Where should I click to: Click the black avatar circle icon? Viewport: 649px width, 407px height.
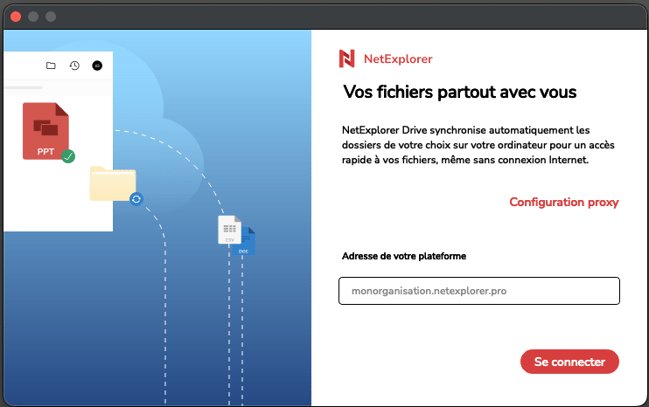pyautogui.click(x=97, y=65)
